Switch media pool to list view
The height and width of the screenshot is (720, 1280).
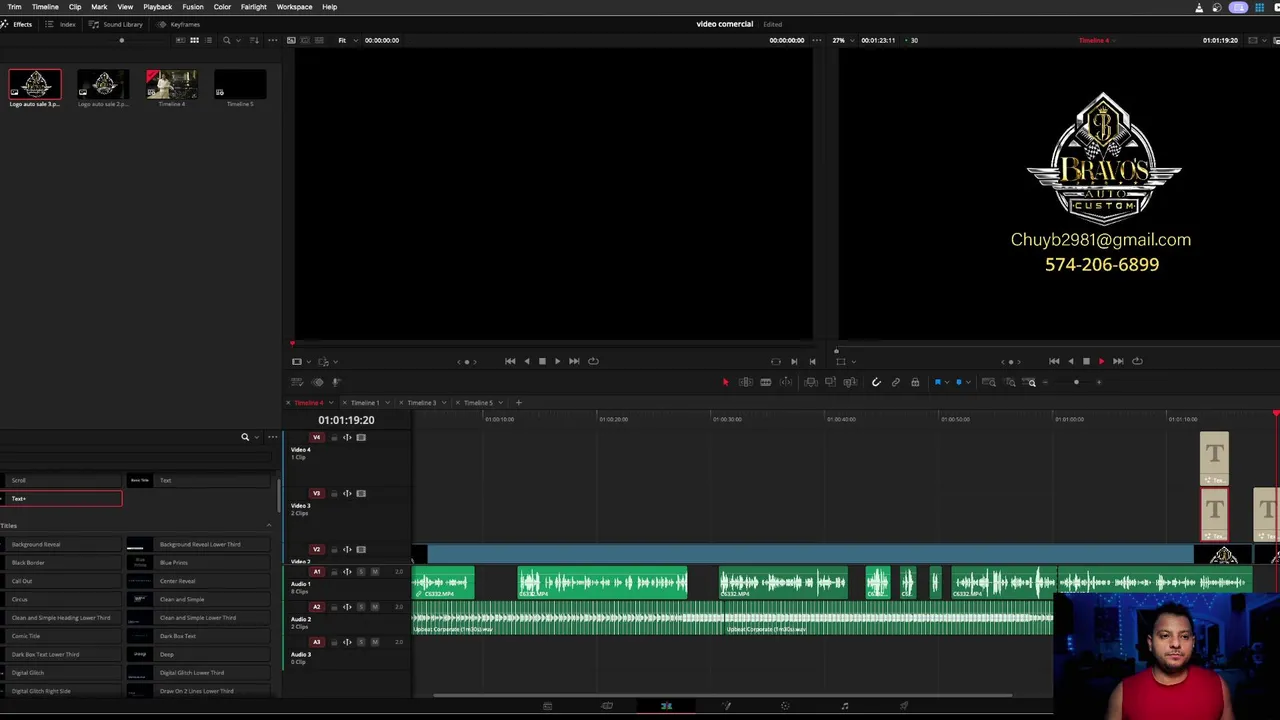tap(209, 40)
